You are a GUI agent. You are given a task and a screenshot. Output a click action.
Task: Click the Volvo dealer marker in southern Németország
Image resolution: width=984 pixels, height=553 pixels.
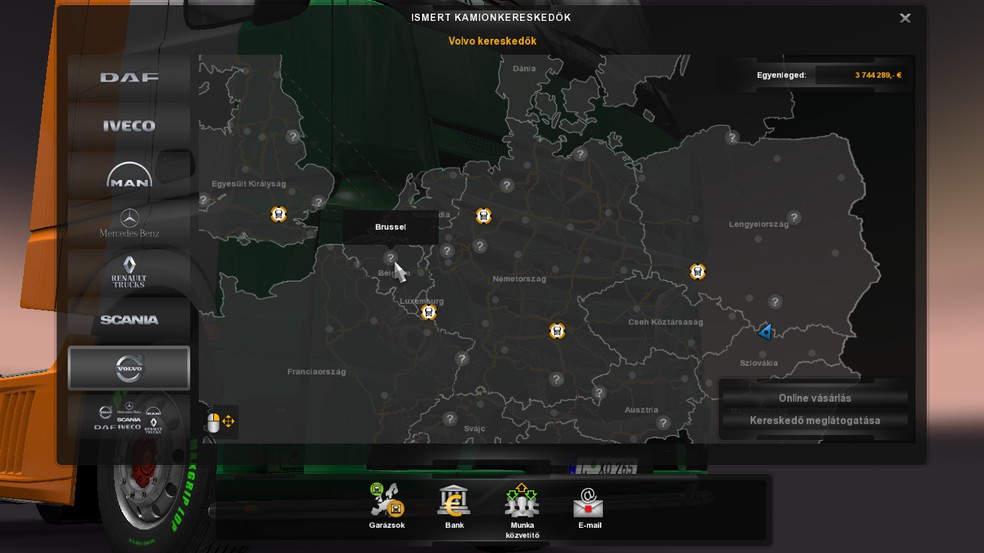click(557, 331)
